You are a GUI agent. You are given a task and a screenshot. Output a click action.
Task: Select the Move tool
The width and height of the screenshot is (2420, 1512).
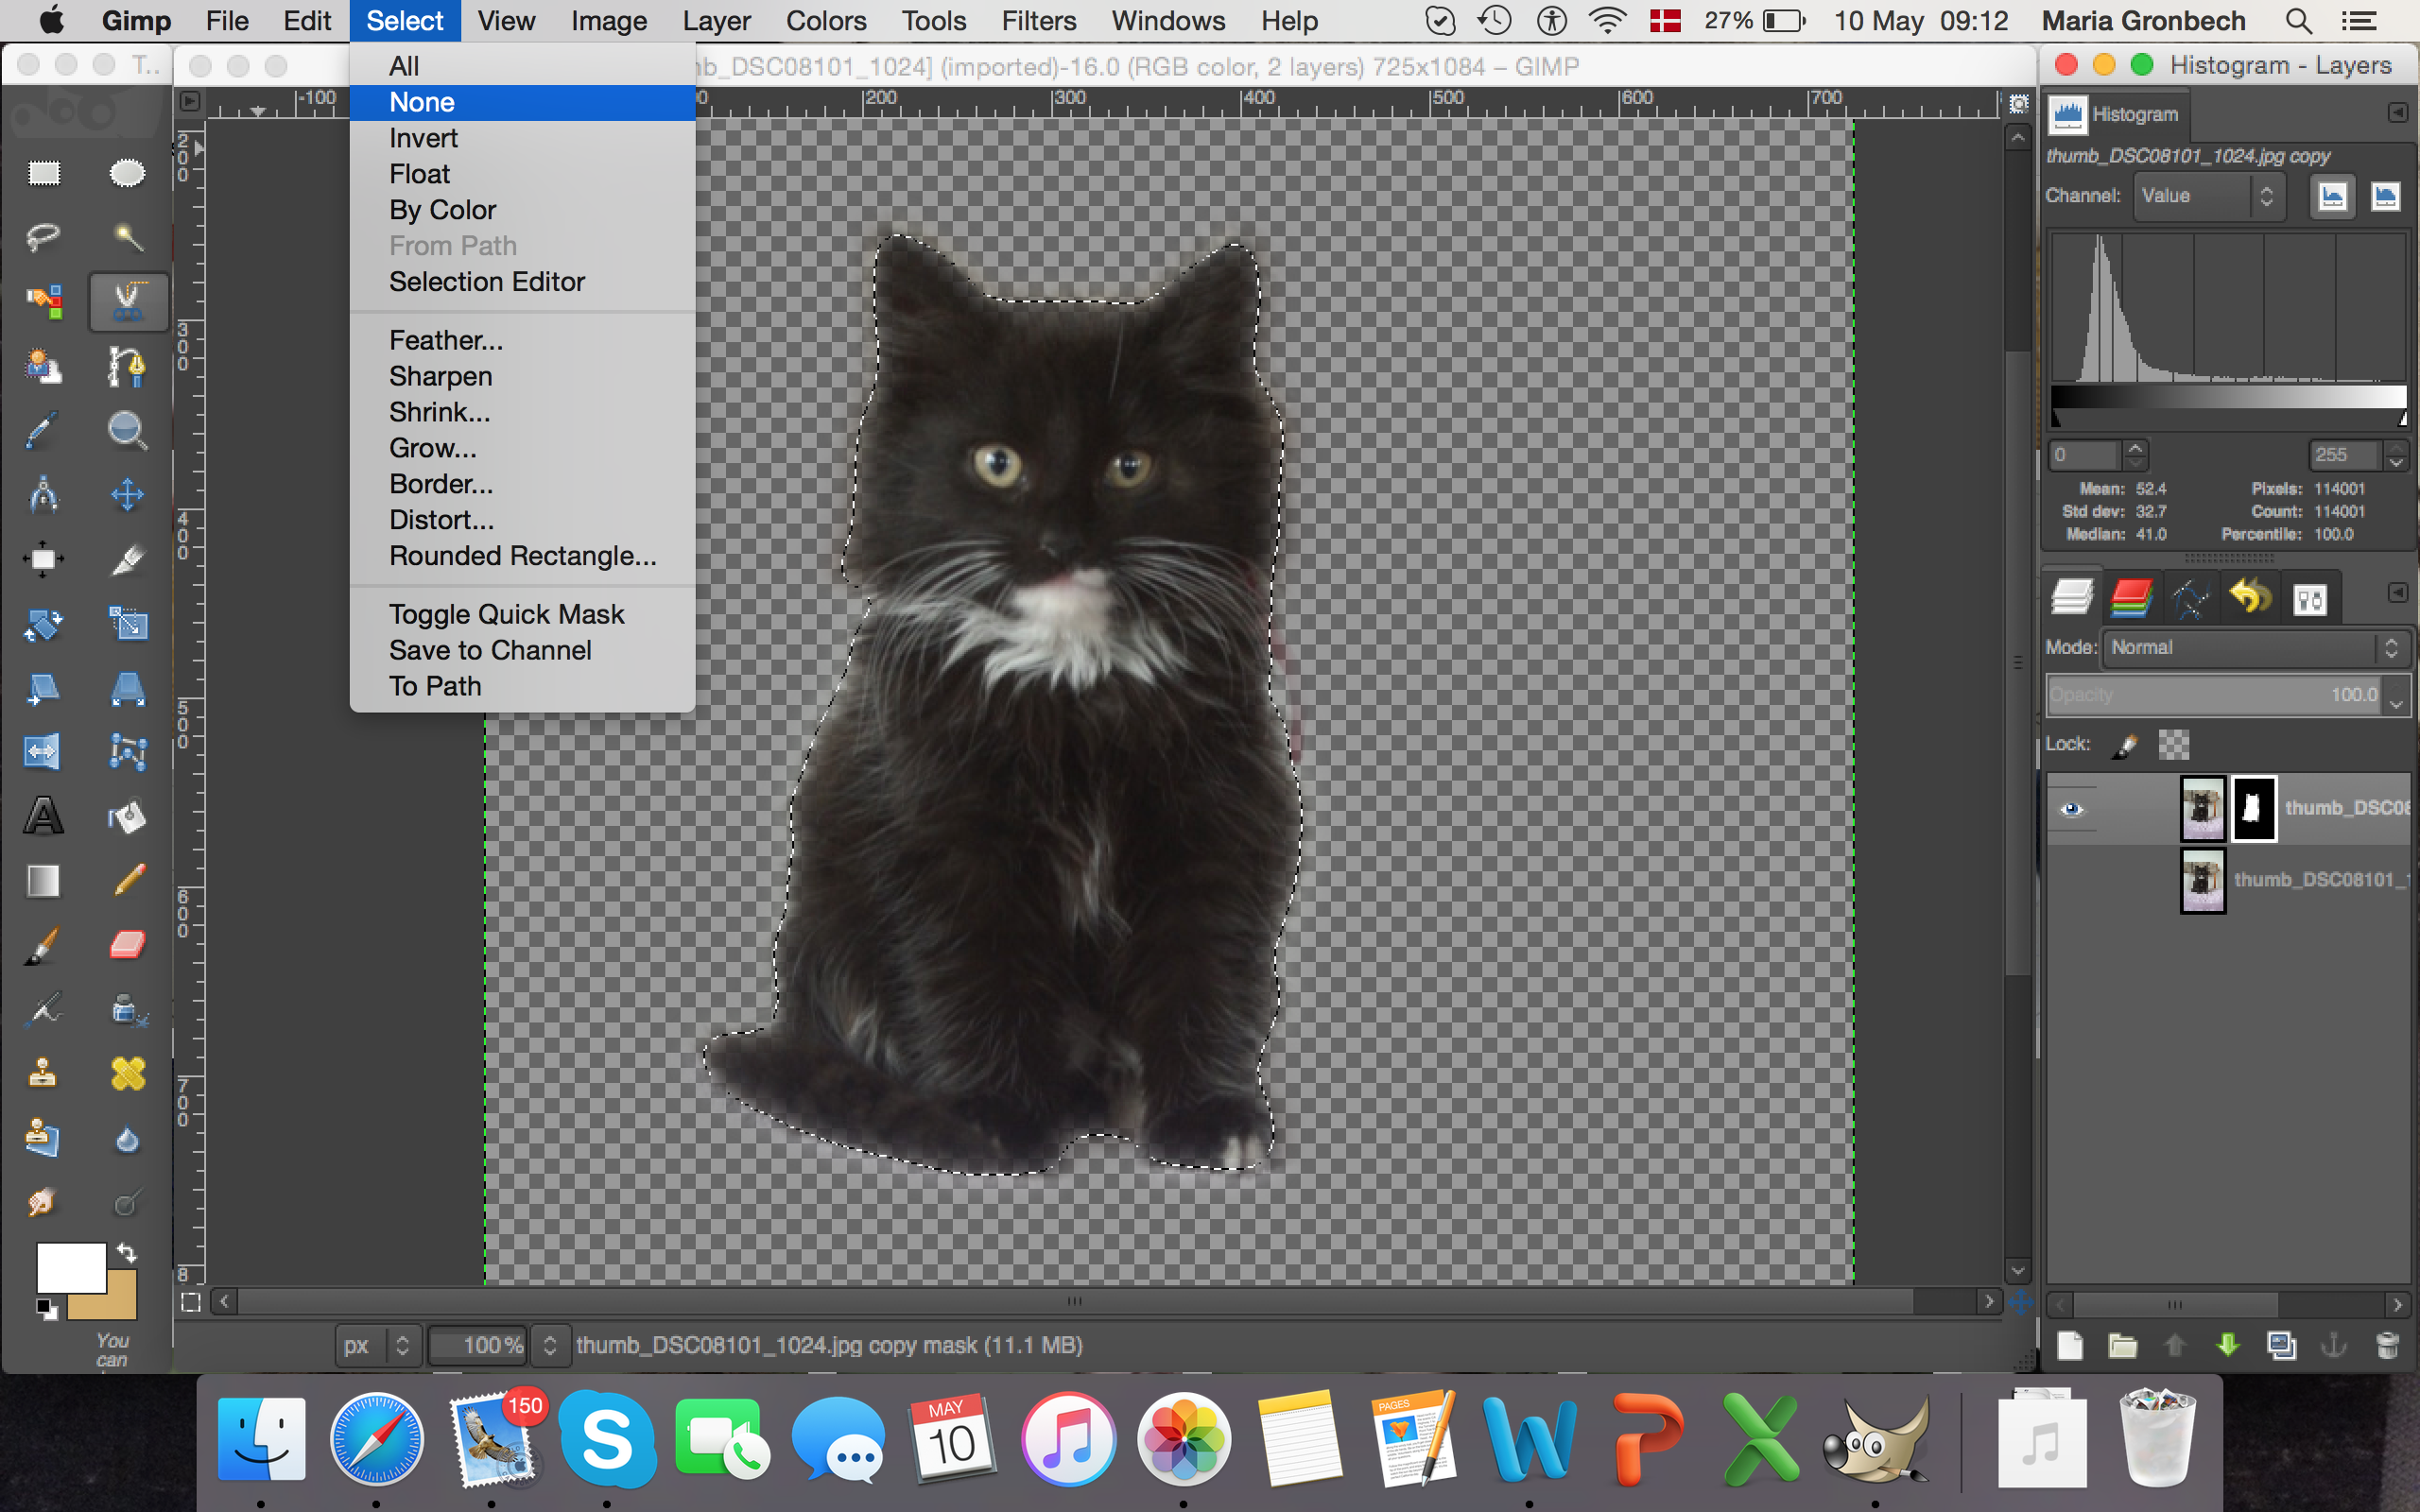pos(127,495)
